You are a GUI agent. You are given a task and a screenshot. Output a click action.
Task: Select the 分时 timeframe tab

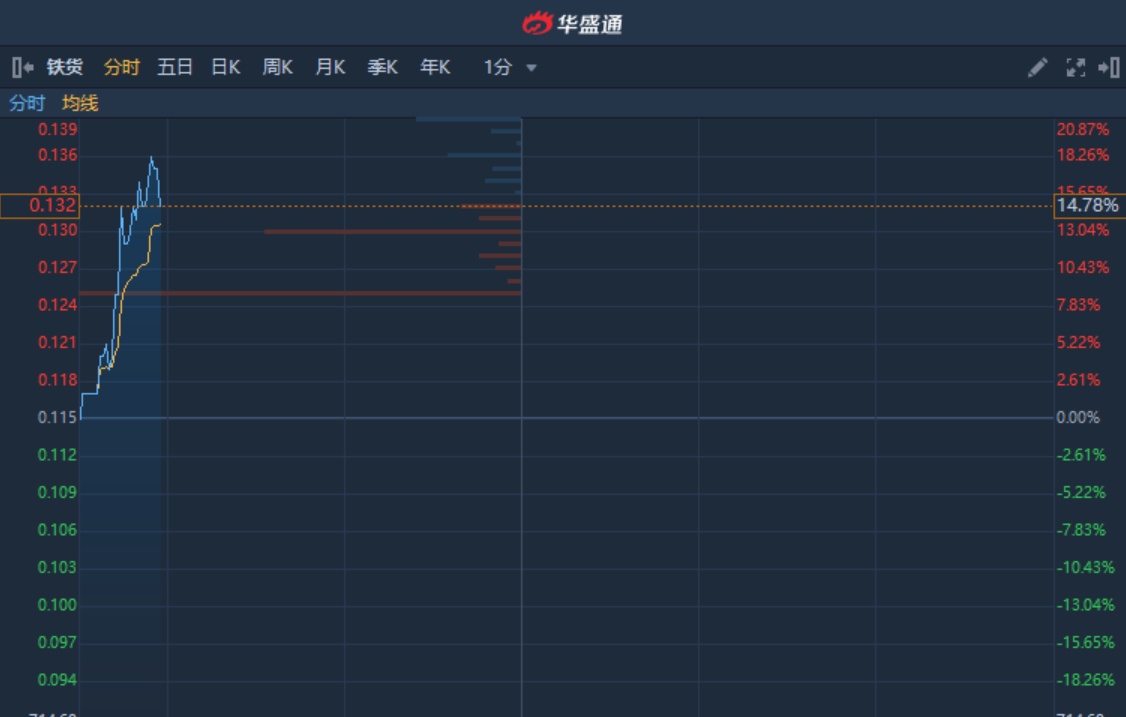click(121, 68)
